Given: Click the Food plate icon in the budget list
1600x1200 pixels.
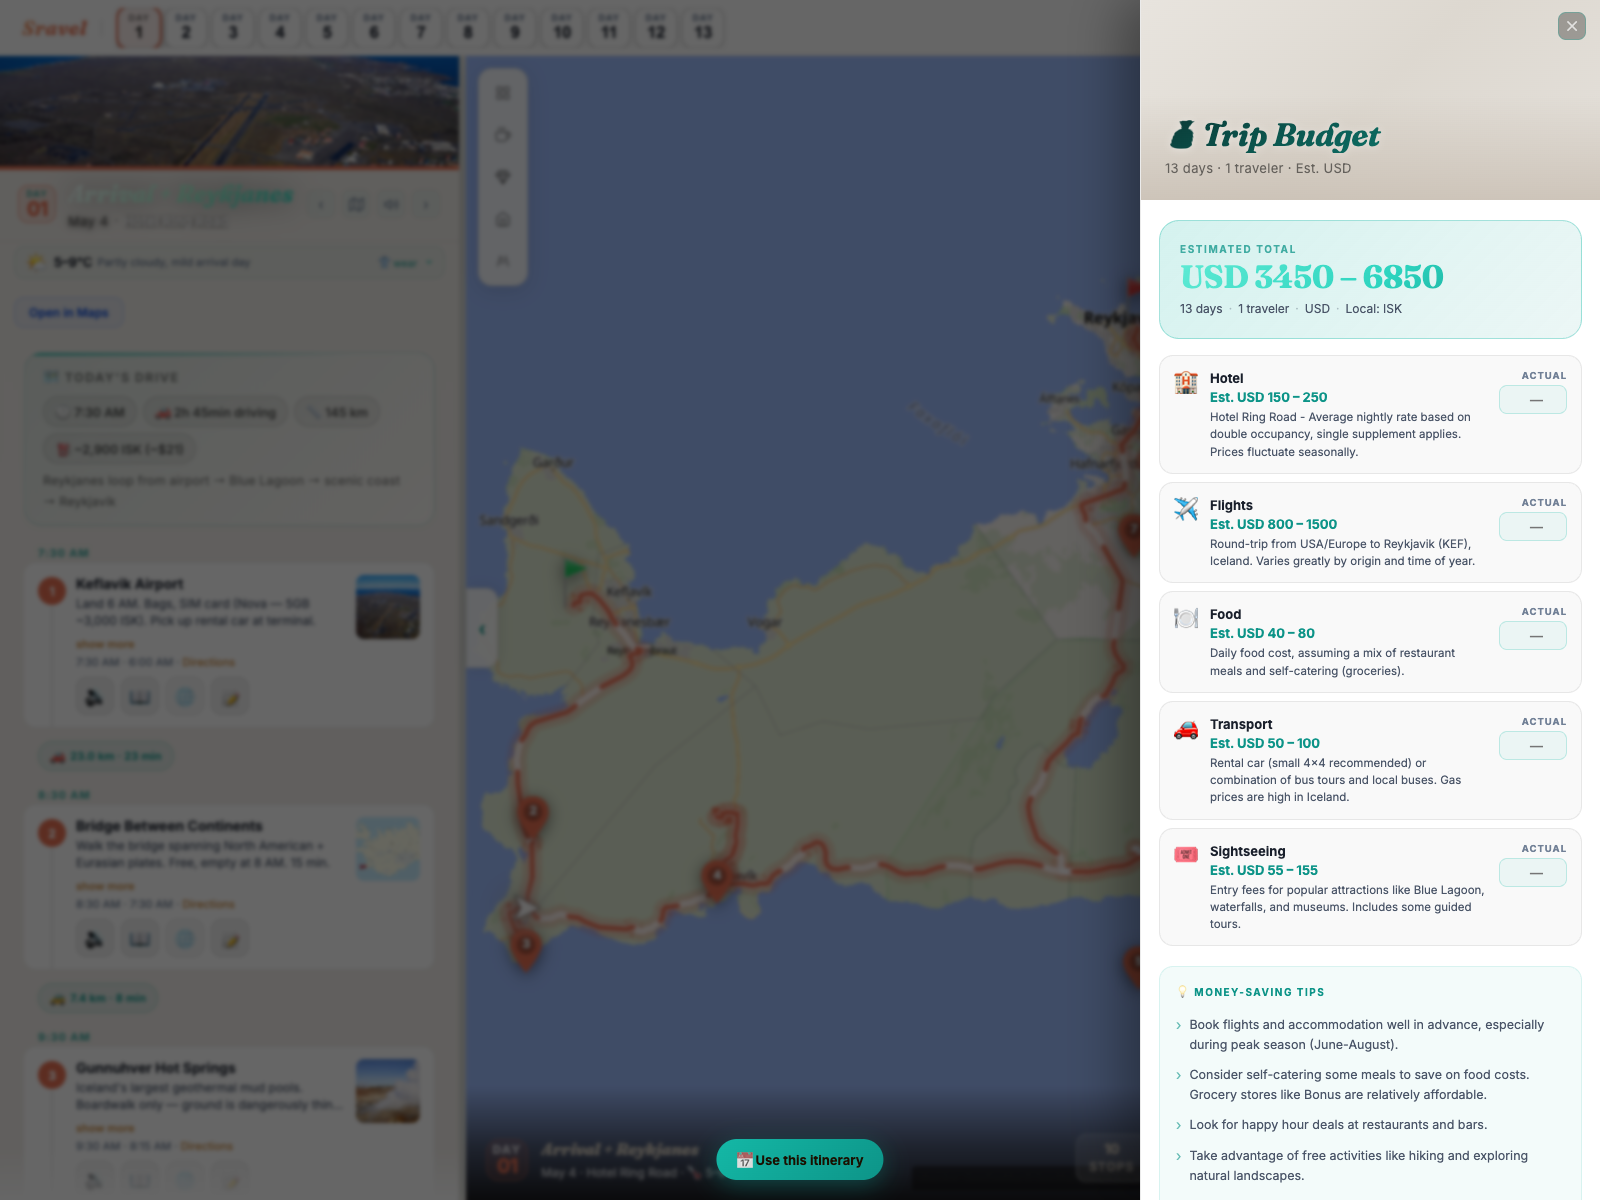Looking at the screenshot, I should coord(1186,619).
